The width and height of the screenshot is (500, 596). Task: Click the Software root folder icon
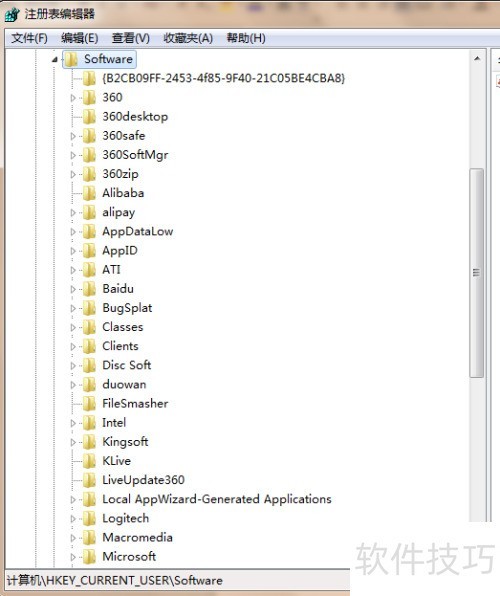[71, 59]
